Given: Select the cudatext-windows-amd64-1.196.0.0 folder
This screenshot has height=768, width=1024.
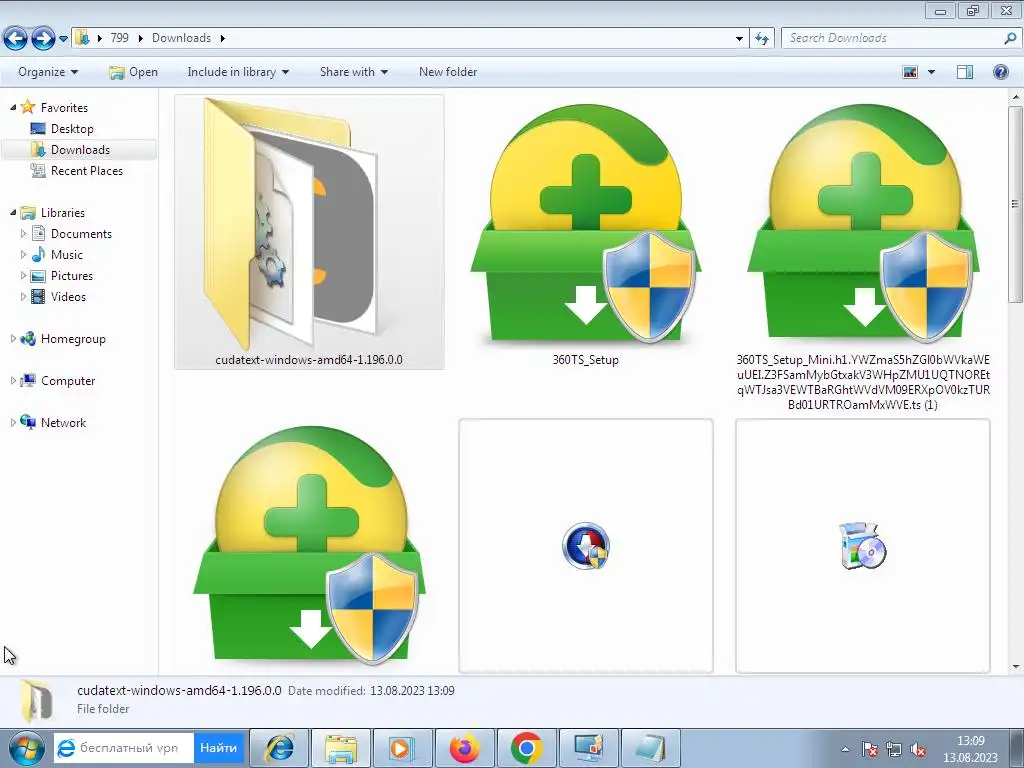Looking at the screenshot, I should [x=309, y=232].
